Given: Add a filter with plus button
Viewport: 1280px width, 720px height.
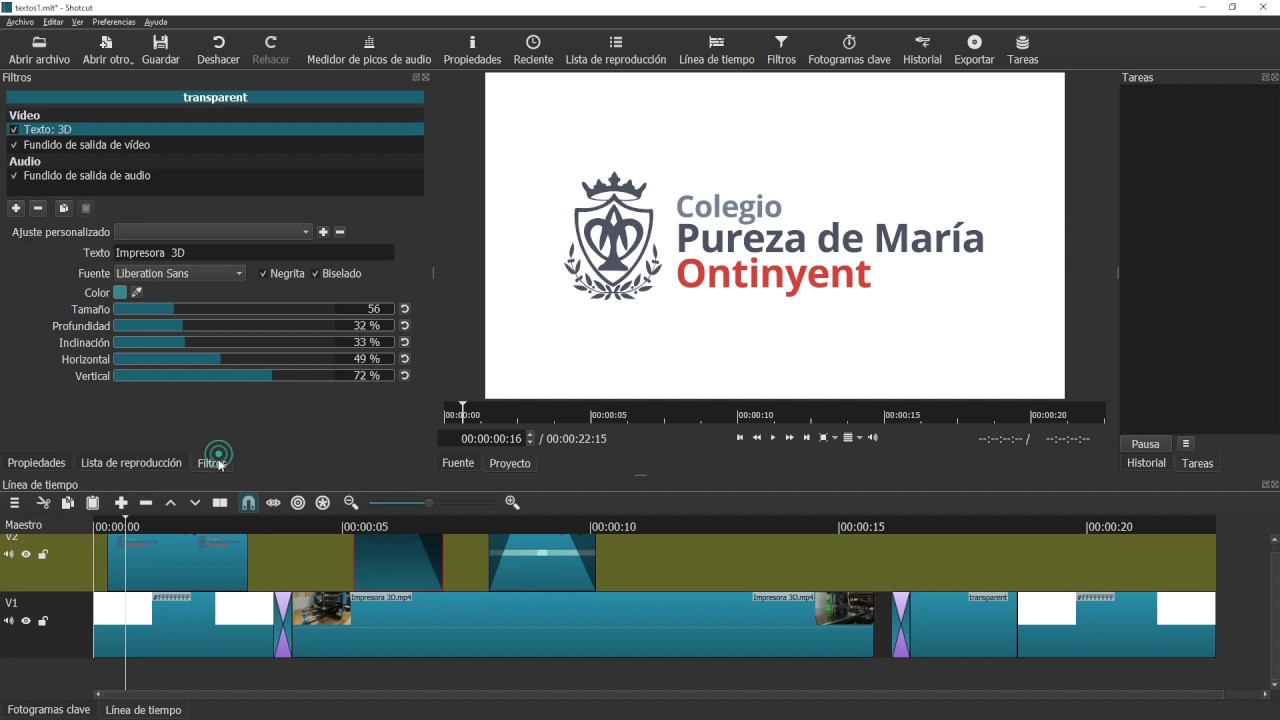Looking at the screenshot, I should click(x=16, y=208).
